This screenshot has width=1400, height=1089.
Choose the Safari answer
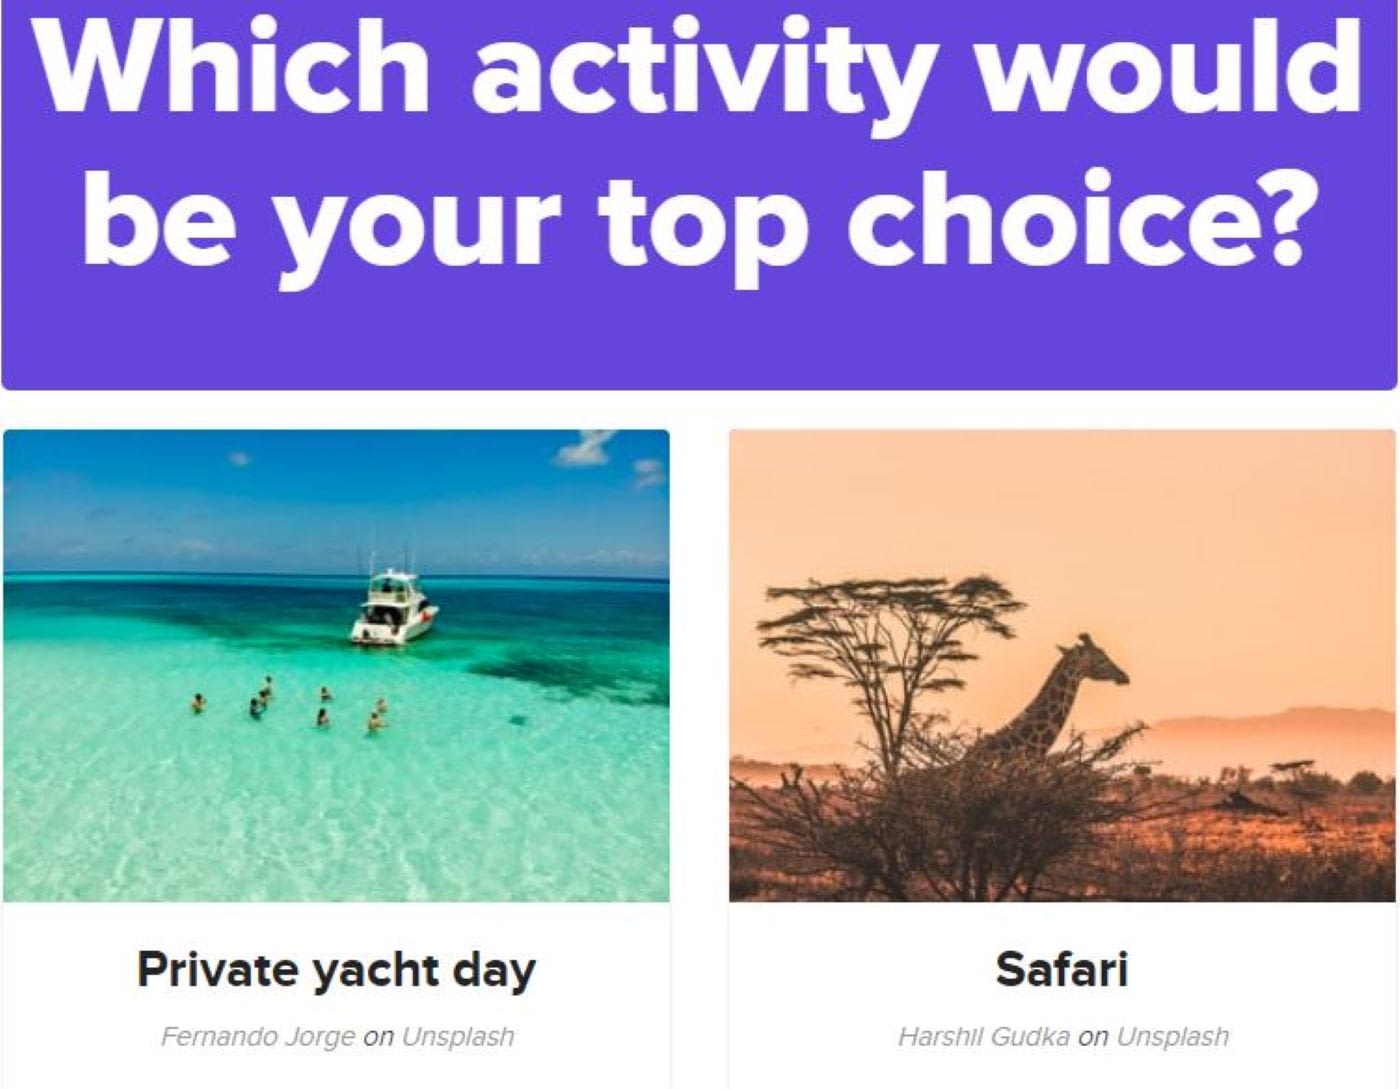coord(1062,759)
